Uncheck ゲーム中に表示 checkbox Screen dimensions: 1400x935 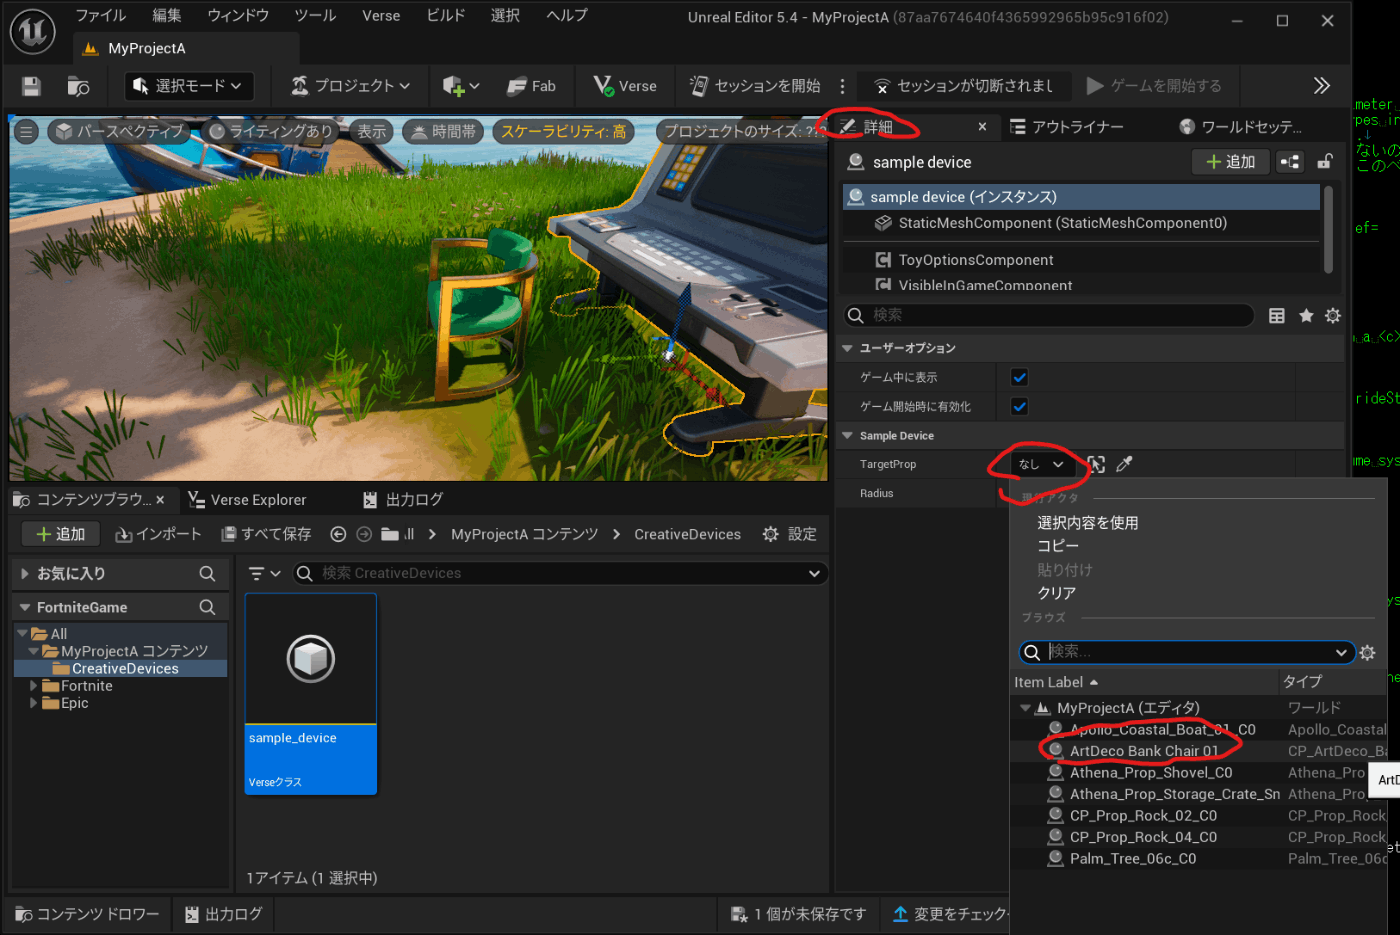1019,377
